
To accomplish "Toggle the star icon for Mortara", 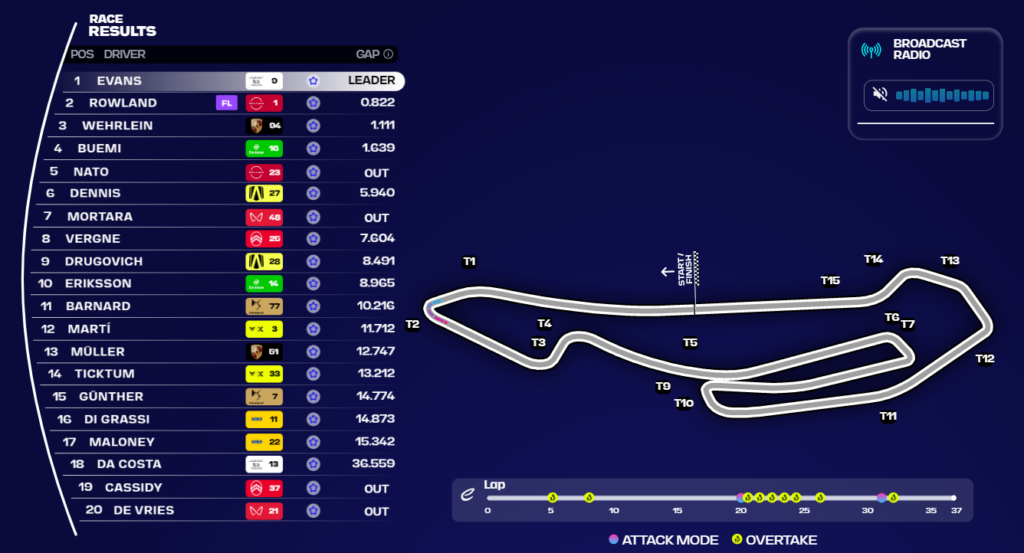I will 313,217.
